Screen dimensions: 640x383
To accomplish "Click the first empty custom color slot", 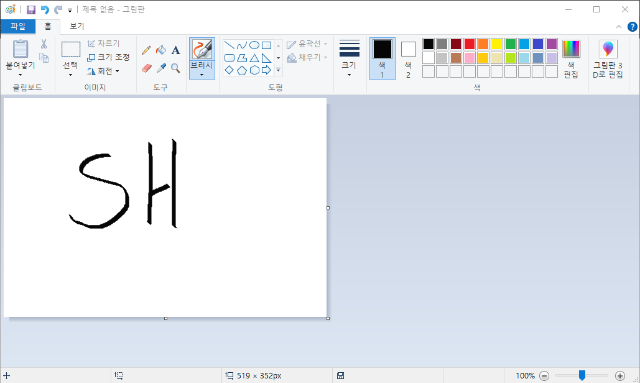I will coord(428,71).
